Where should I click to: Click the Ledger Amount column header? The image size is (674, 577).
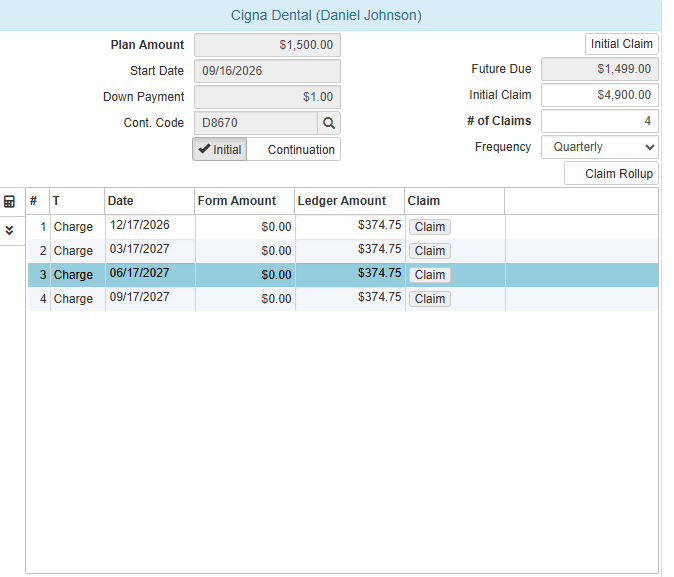pos(349,201)
